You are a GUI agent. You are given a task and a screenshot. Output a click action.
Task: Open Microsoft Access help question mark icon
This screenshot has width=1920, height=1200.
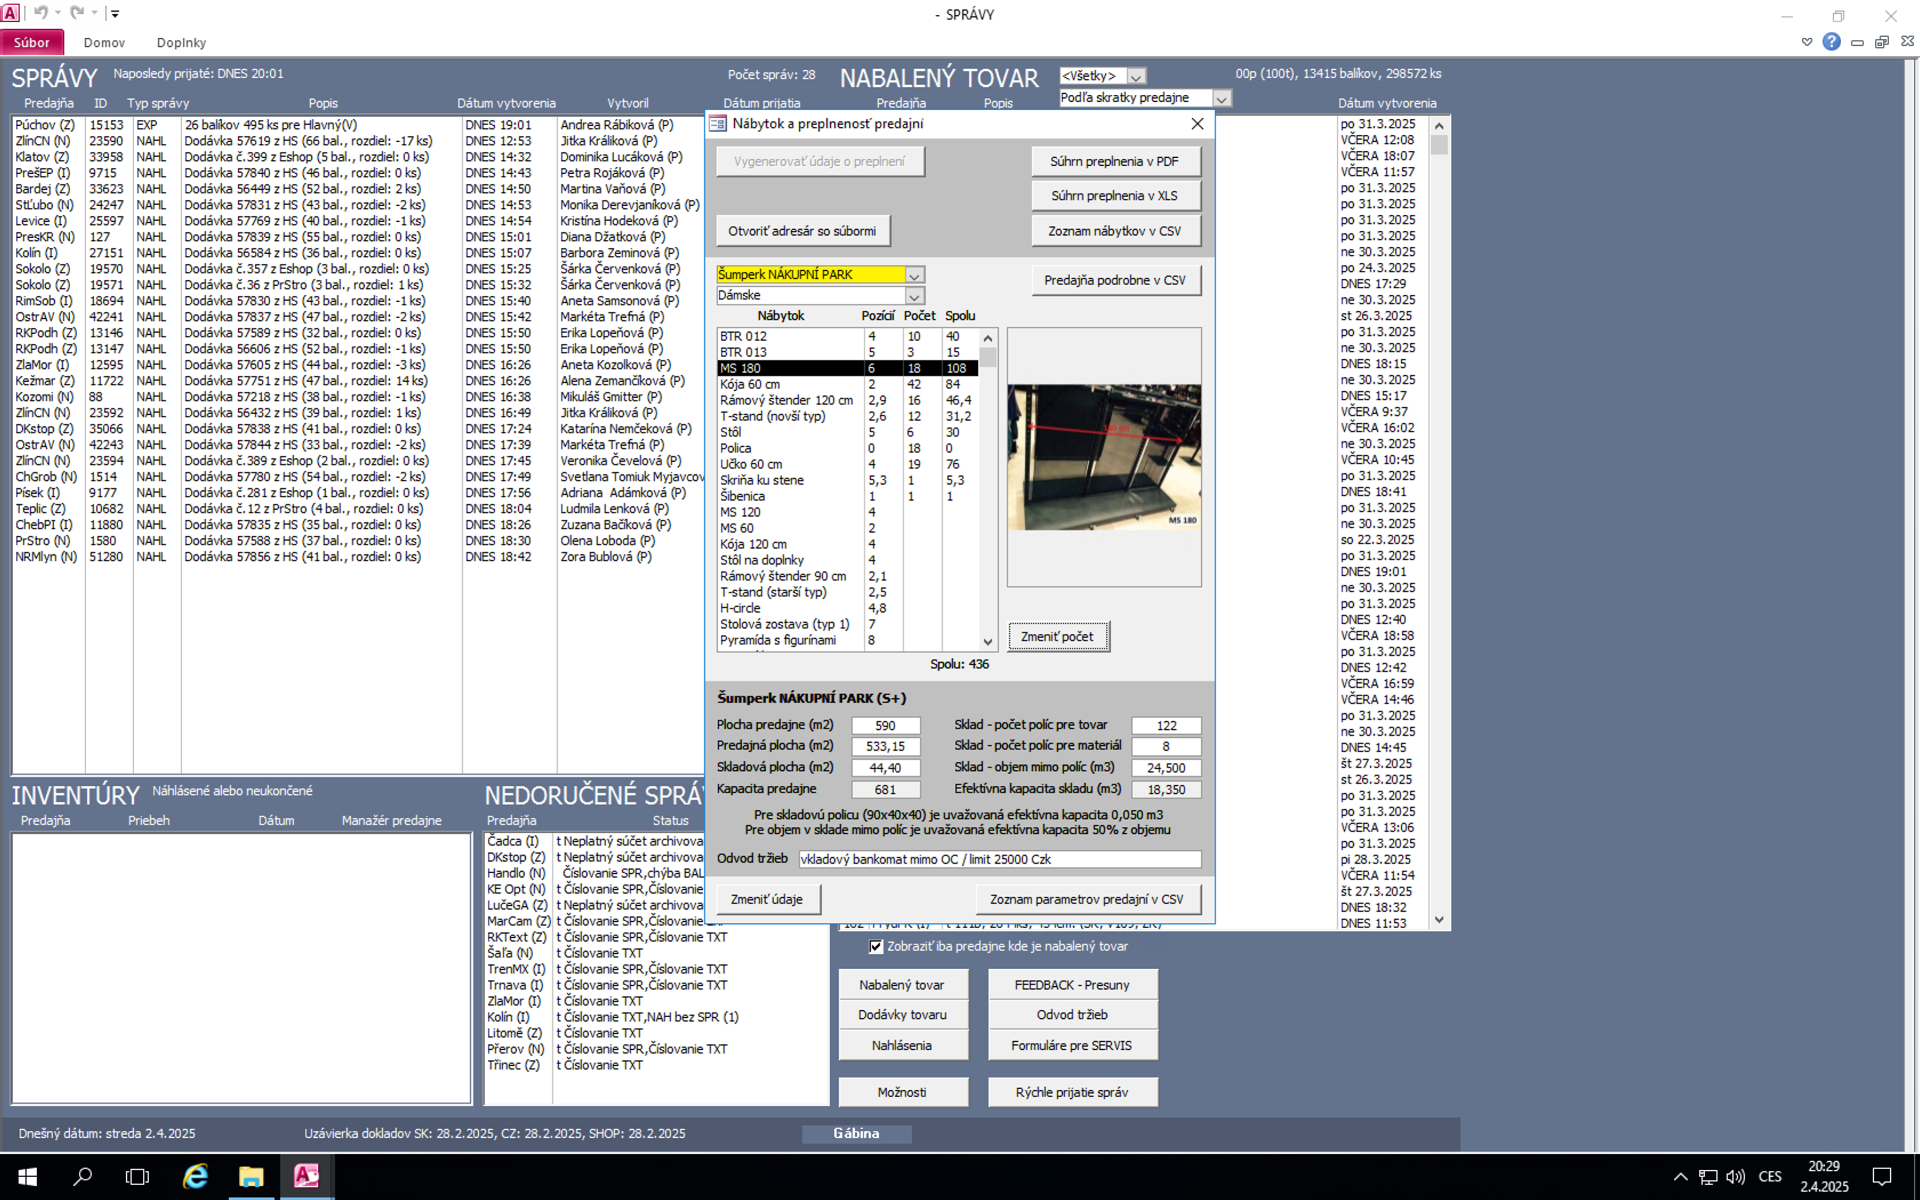tap(1831, 42)
